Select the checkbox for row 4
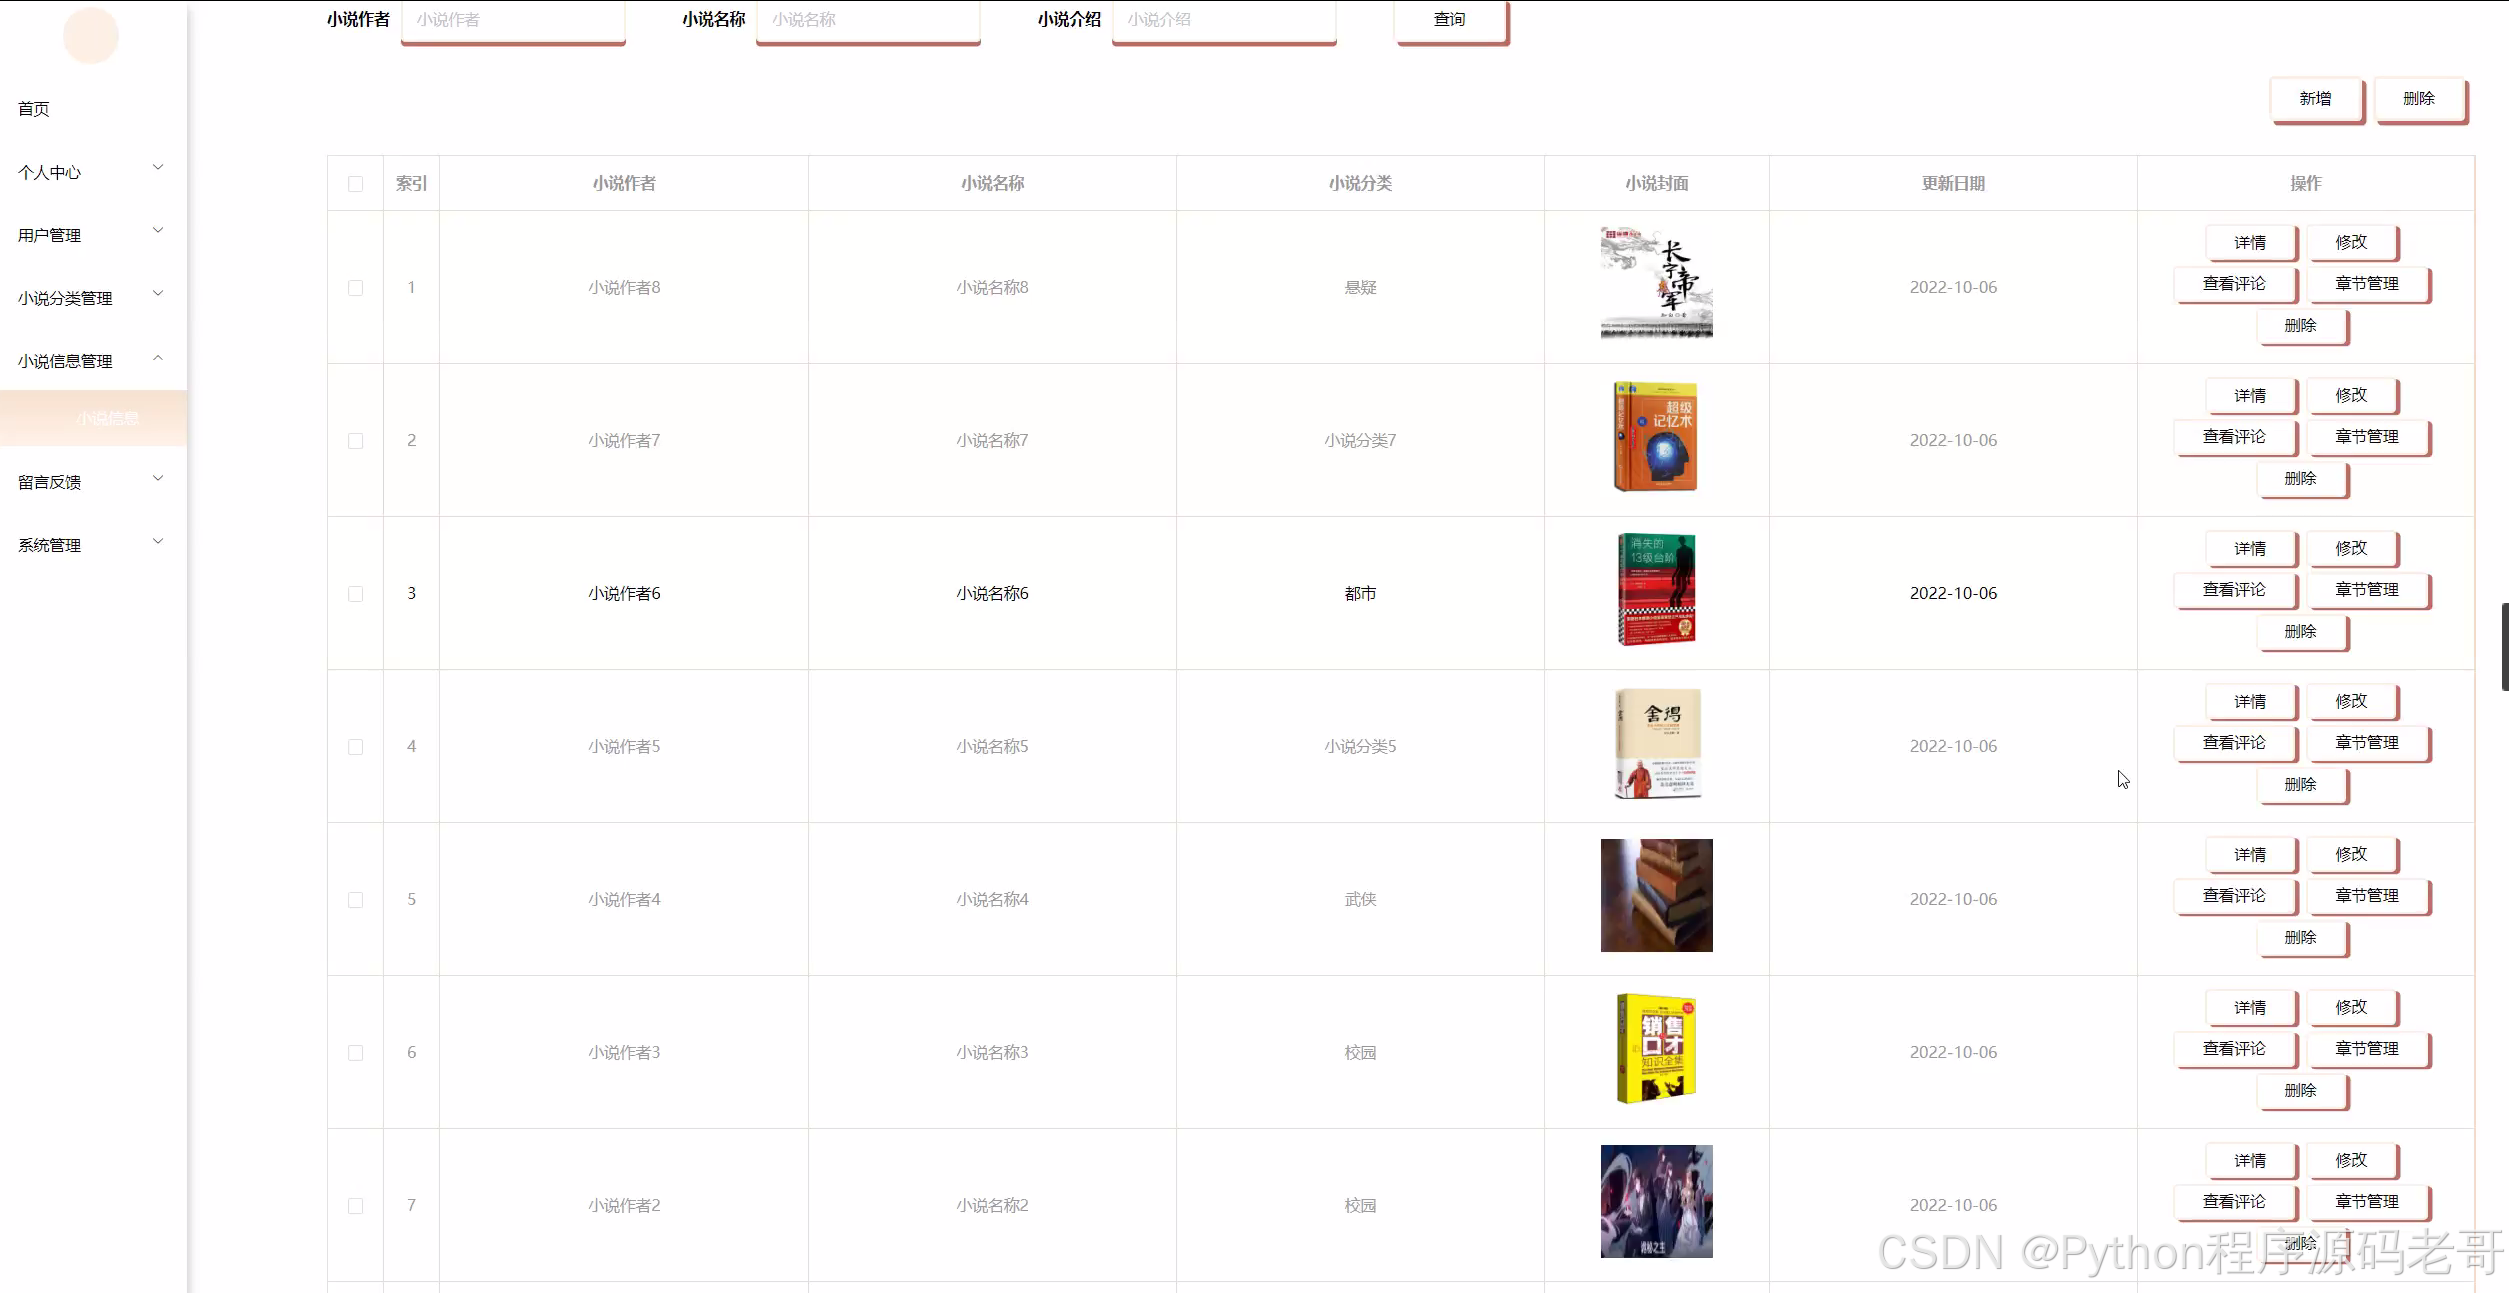 click(355, 747)
